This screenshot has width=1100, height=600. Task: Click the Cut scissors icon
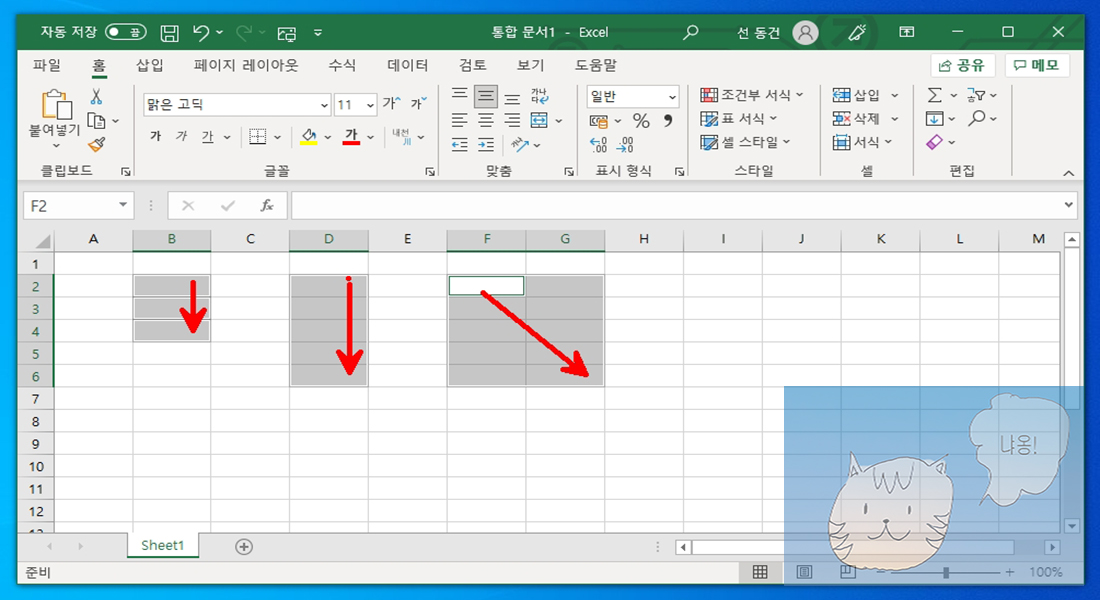[x=96, y=97]
